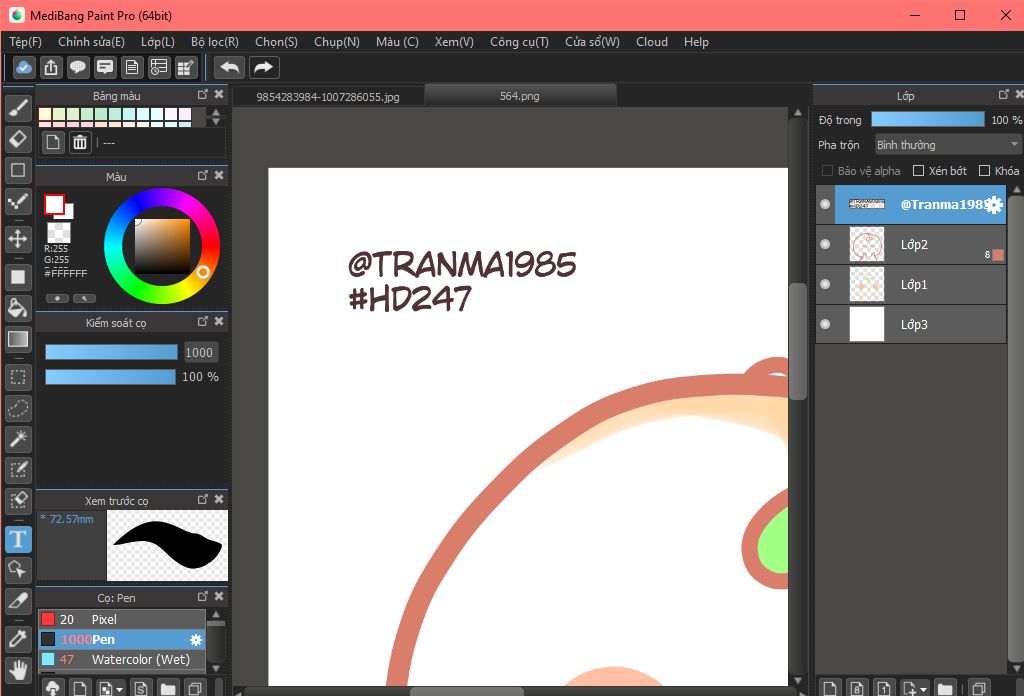This screenshot has height=696, width=1024.
Task: Click the add folder icon in layer panel
Action: point(944,688)
